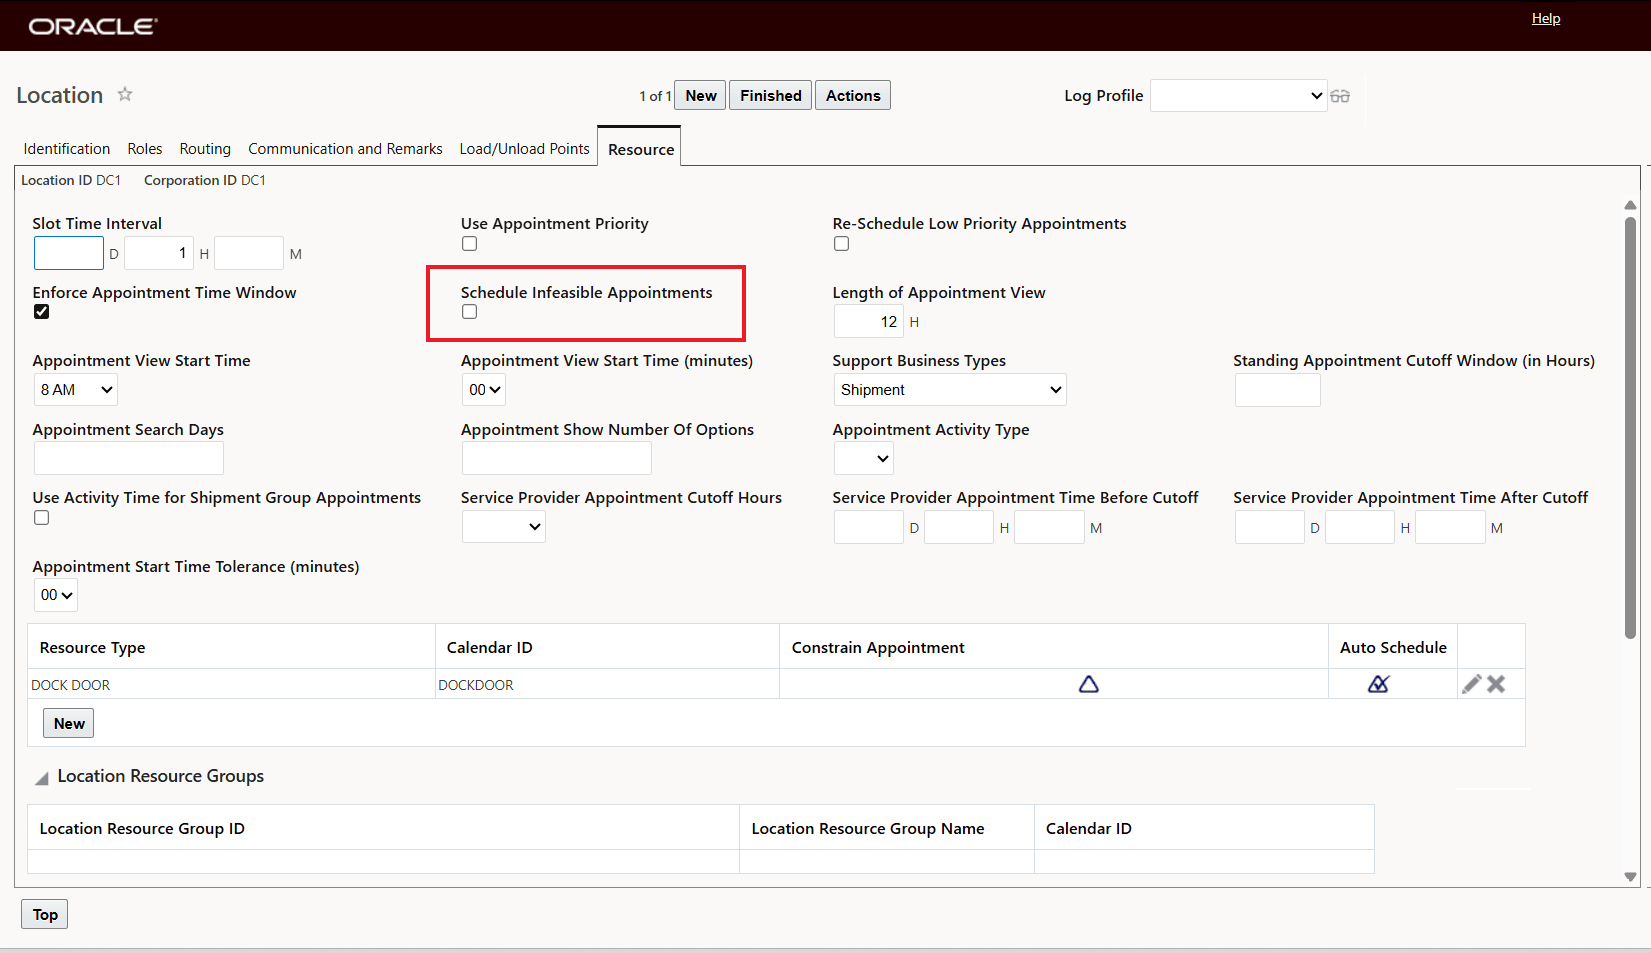Image resolution: width=1651 pixels, height=953 pixels.
Task: Enable Schedule Infeasible Appointments
Action: 469,311
